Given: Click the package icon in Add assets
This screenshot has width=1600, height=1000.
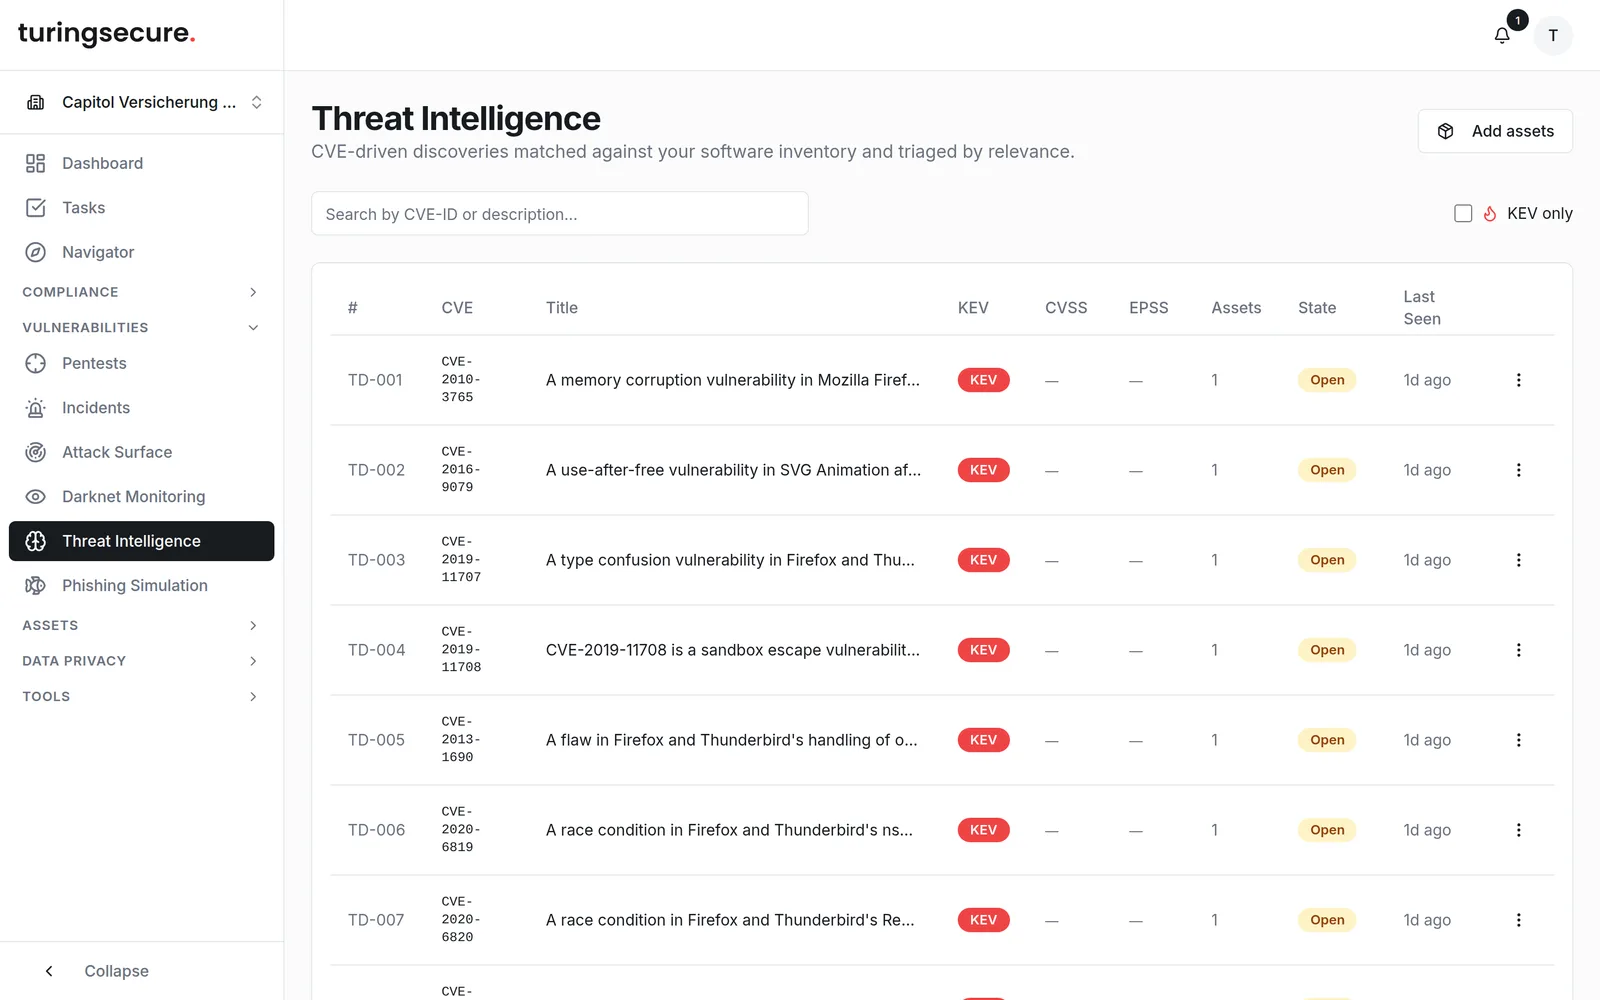Looking at the screenshot, I should 1446,131.
